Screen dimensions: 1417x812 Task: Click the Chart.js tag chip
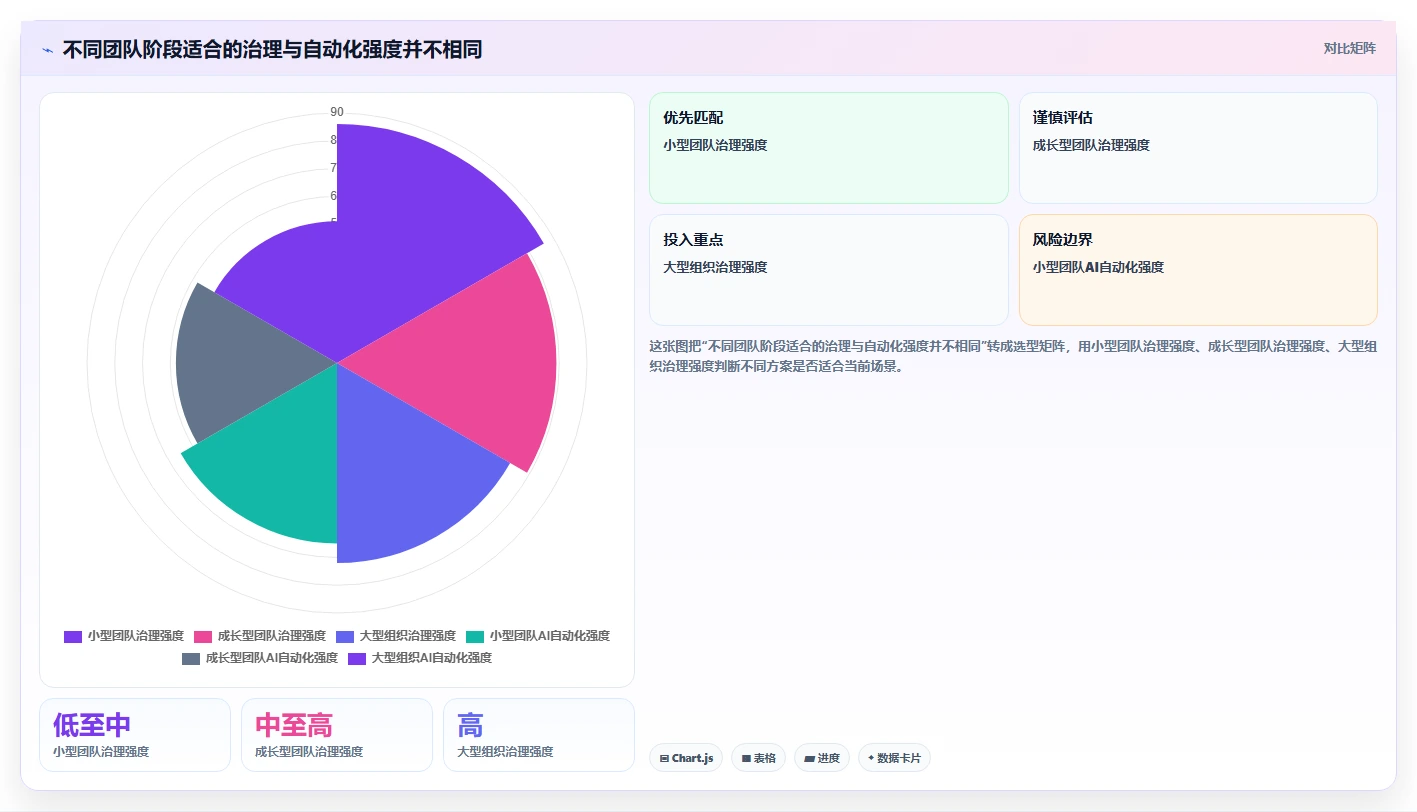click(x=686, y=758)
